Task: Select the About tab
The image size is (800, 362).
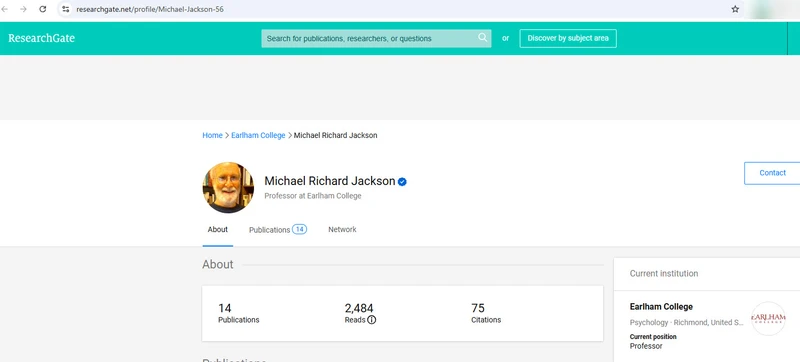Action: 217,229
